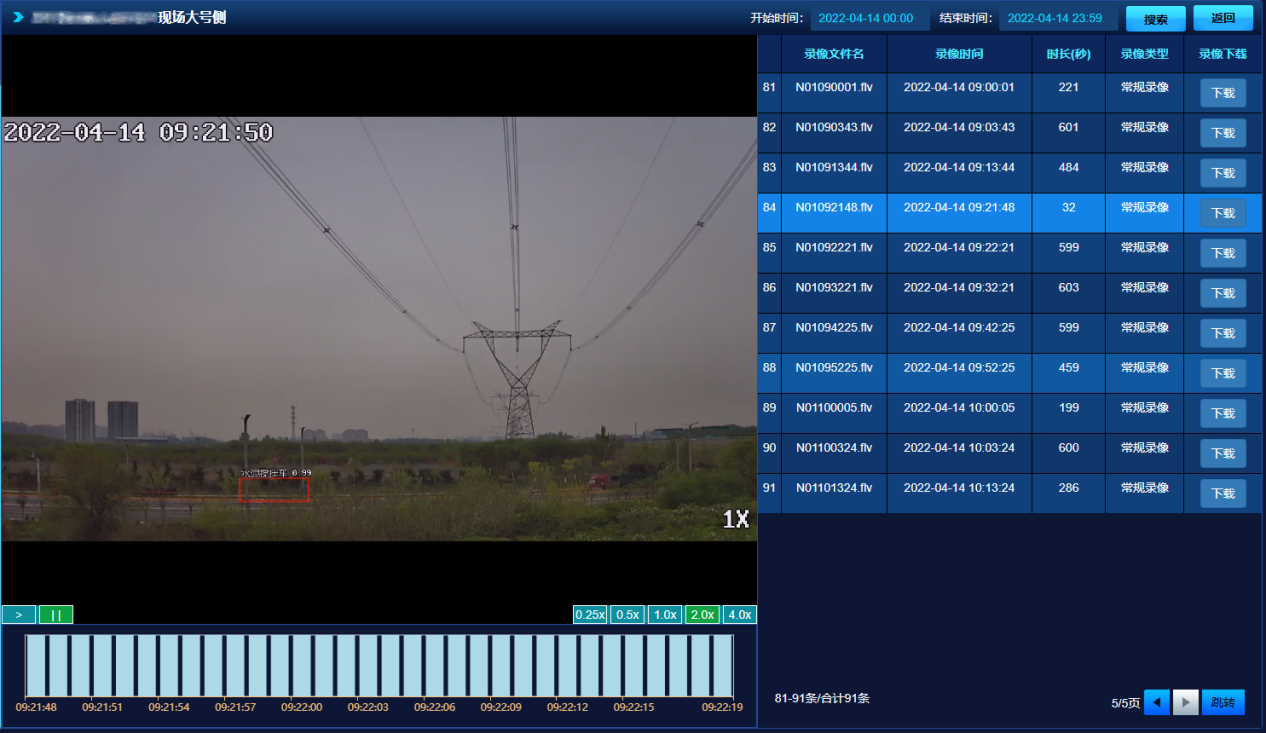Seek timeline to 09:22:00 marker
Screen dimensions: 1266x733
point(302,666)
